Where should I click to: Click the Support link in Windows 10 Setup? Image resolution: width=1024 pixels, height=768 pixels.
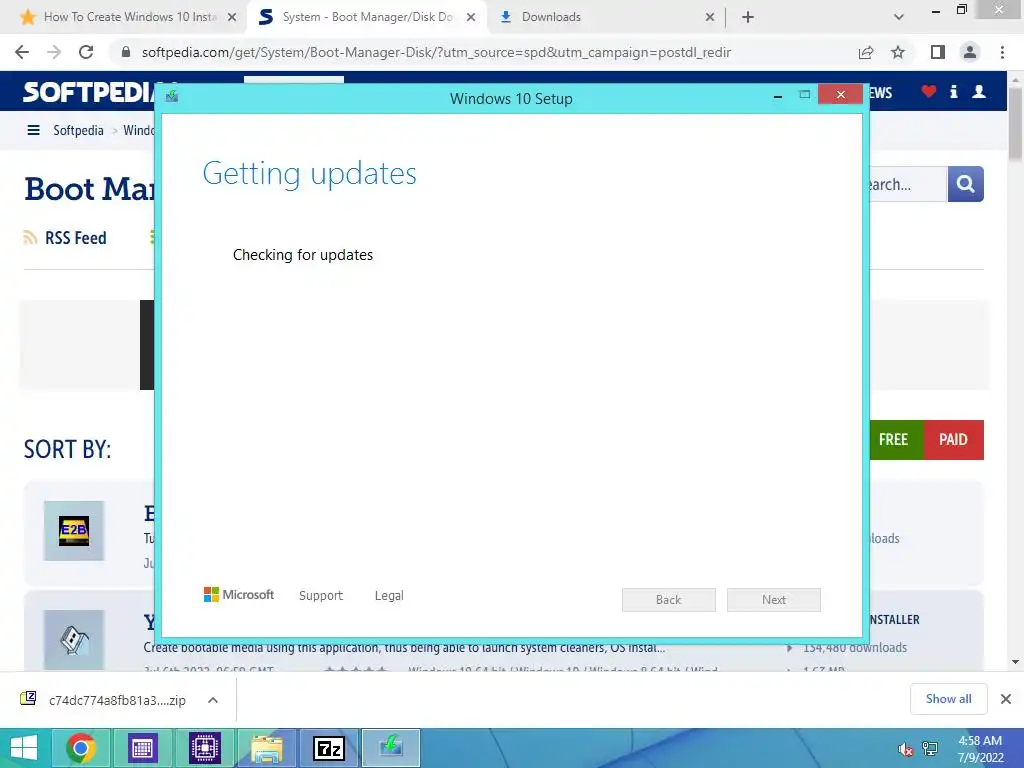point(321,596)
